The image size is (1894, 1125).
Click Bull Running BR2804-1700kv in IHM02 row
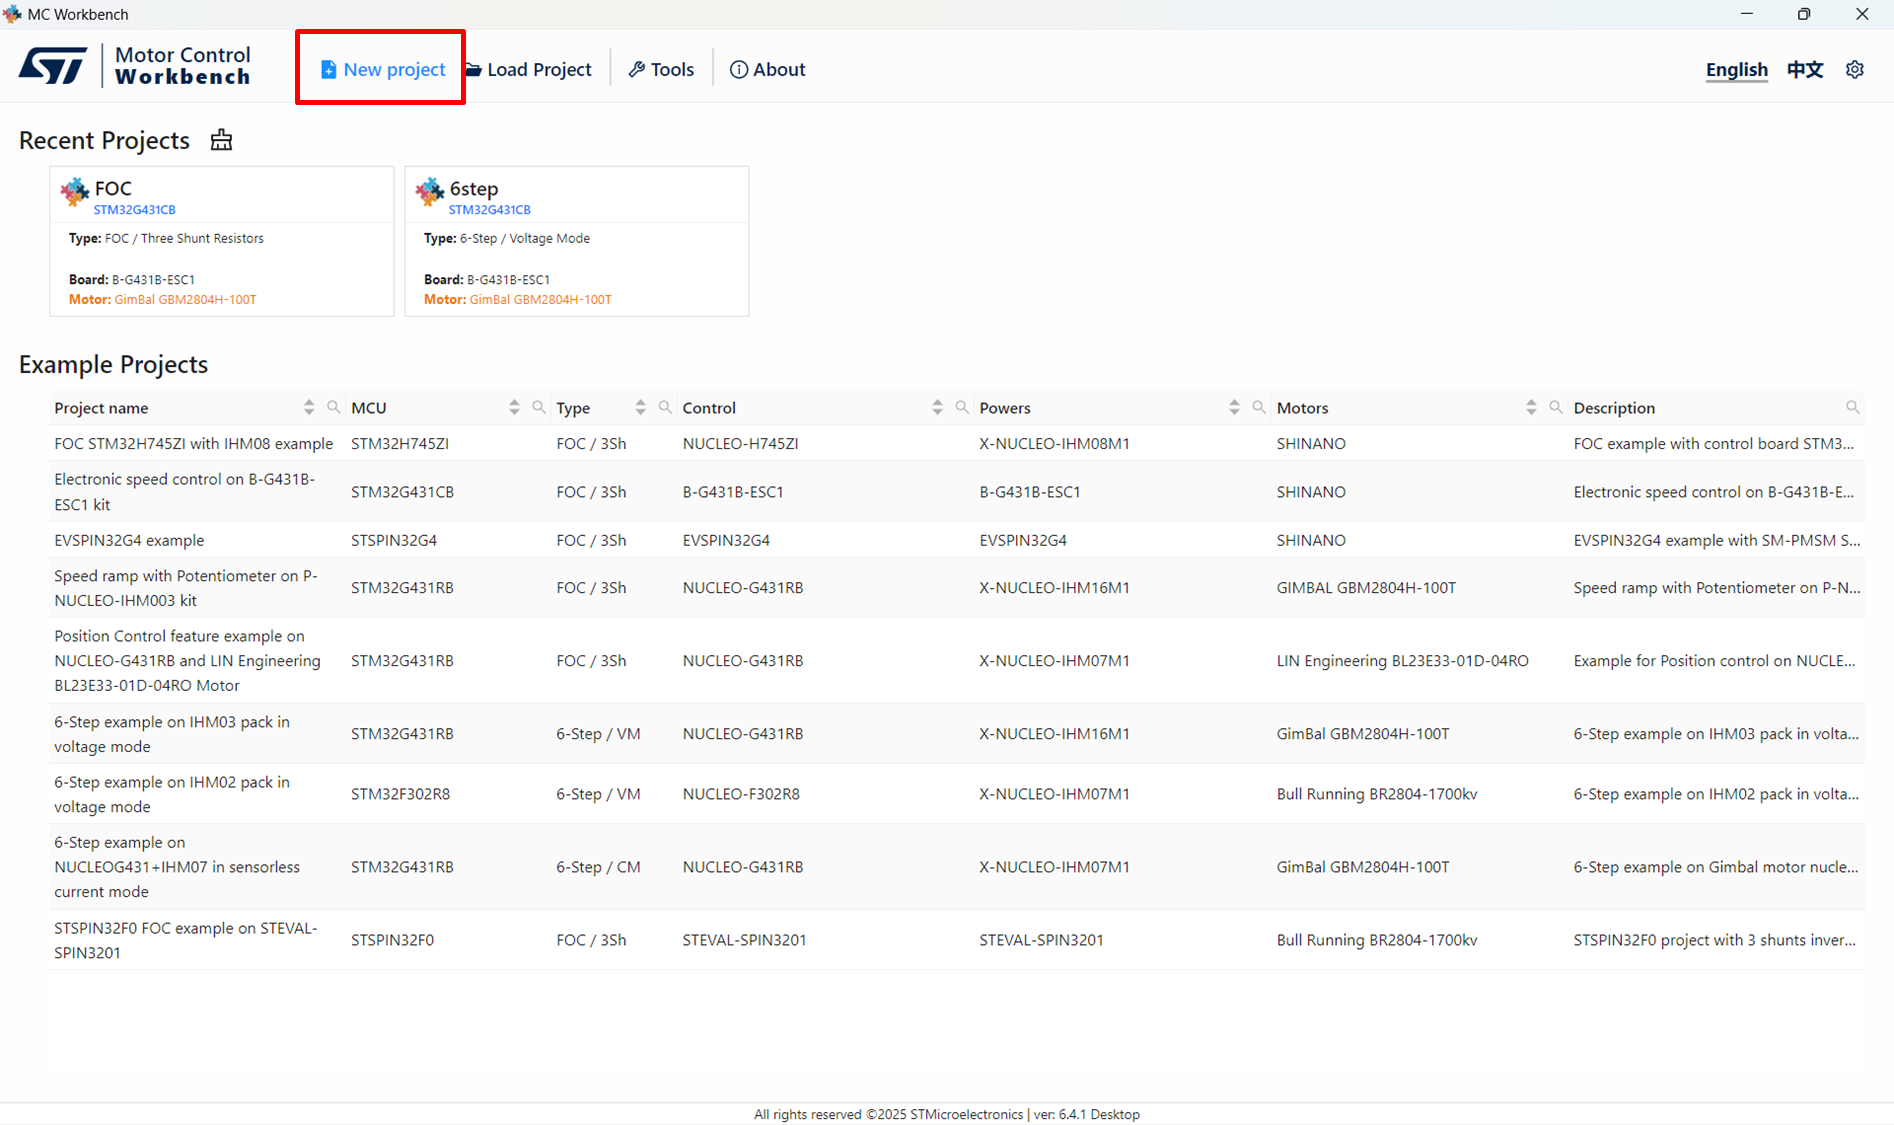tap(1377, 794)
